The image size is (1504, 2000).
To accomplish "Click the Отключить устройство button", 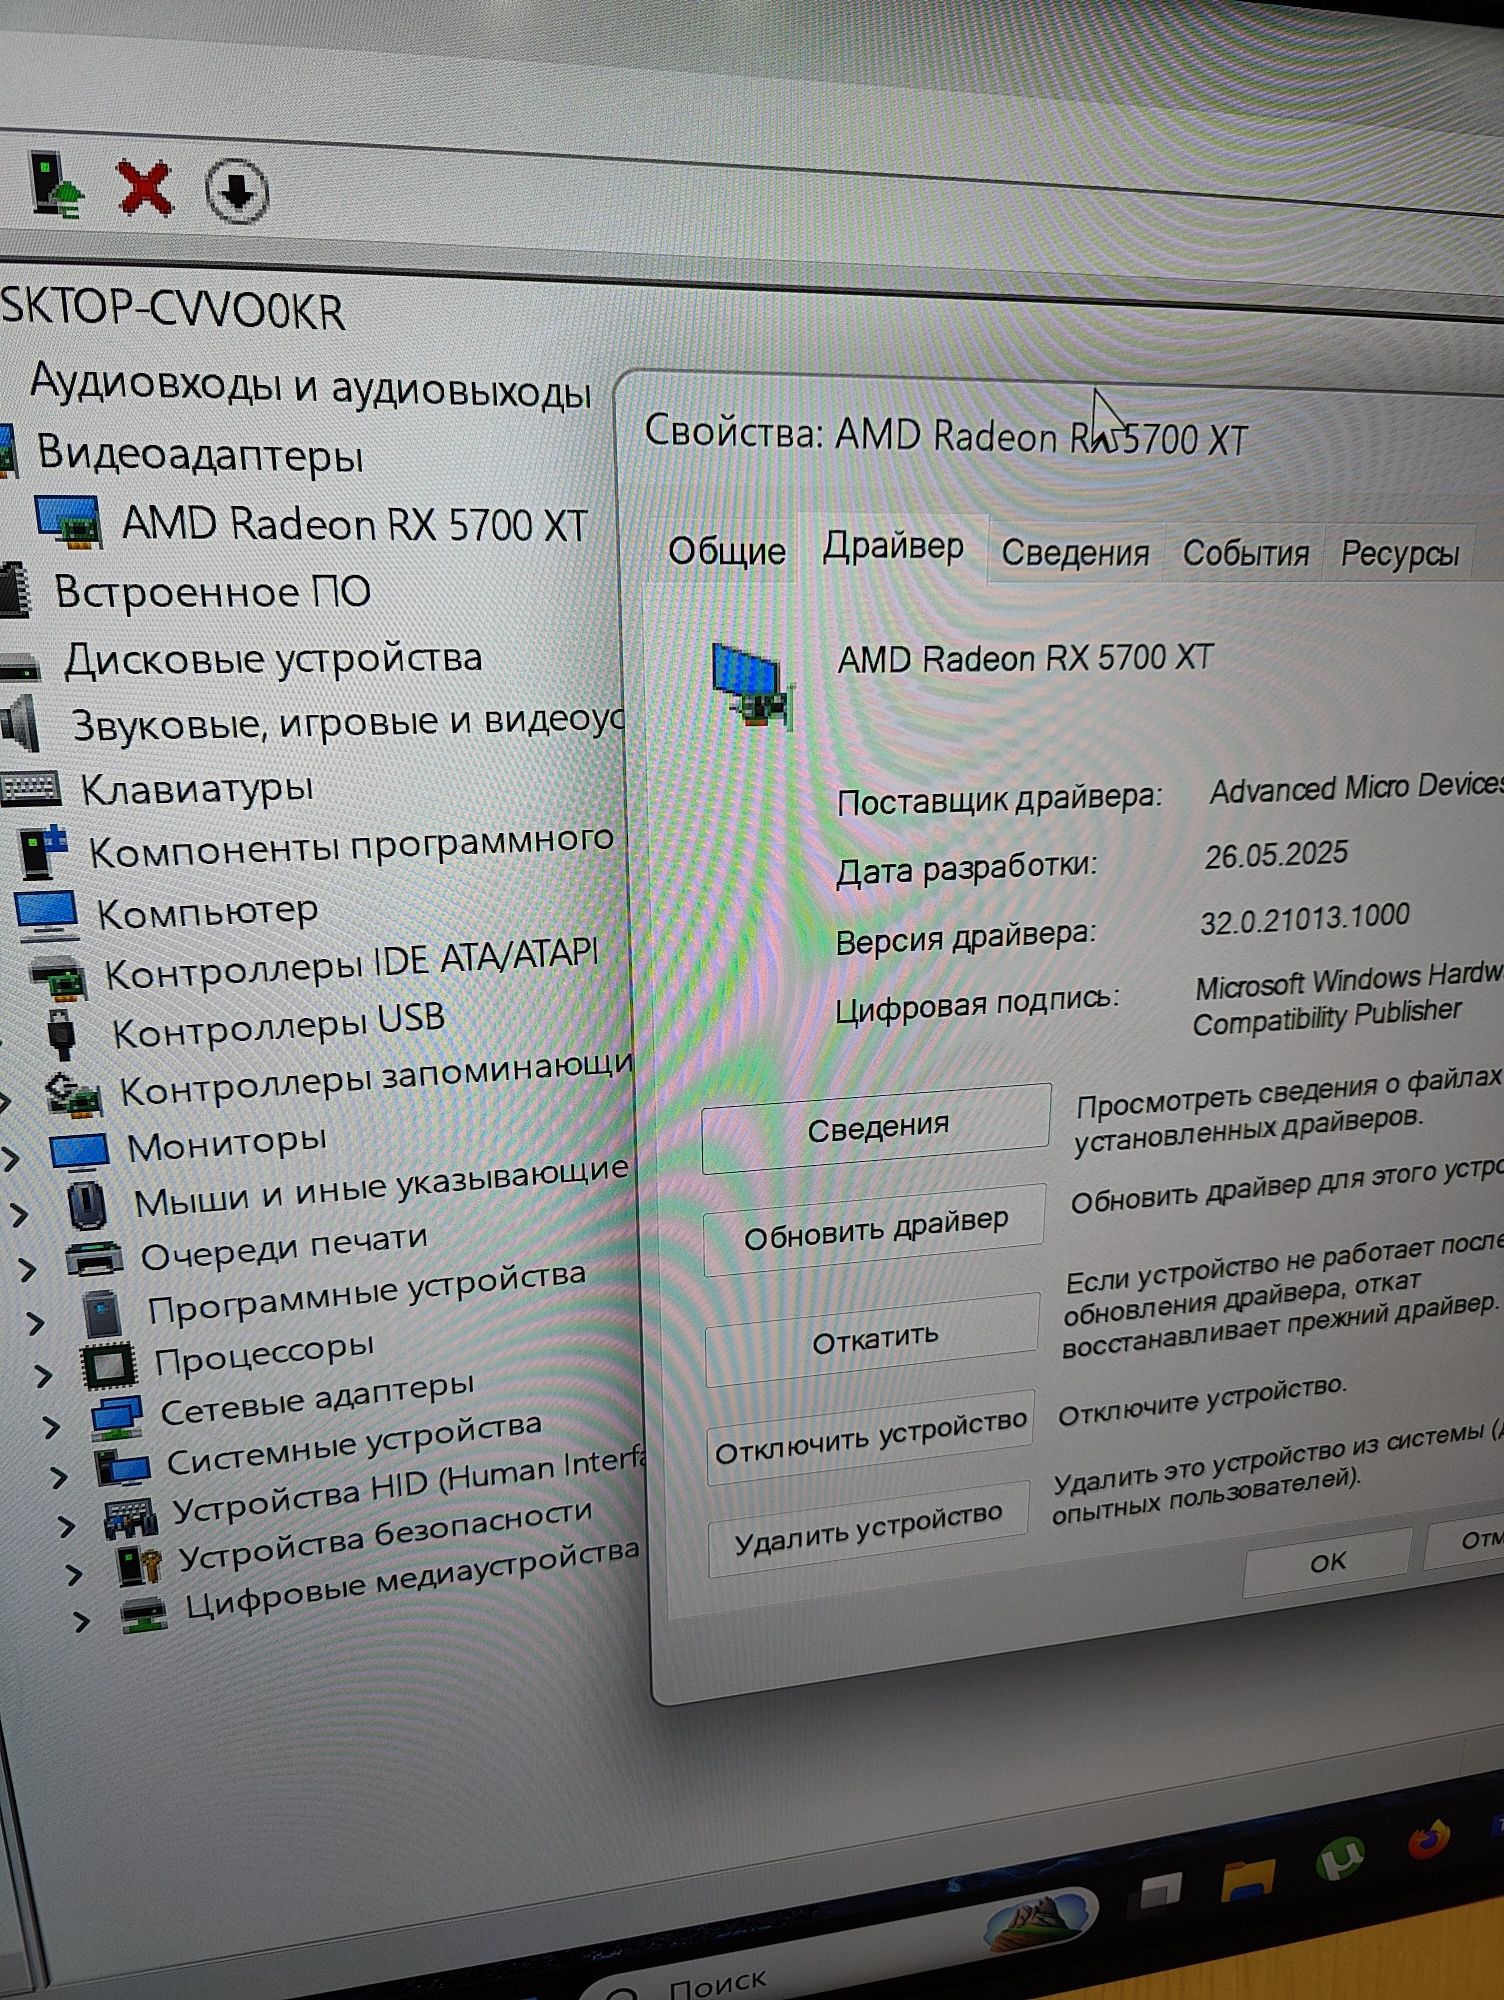I will [870, 1438].
